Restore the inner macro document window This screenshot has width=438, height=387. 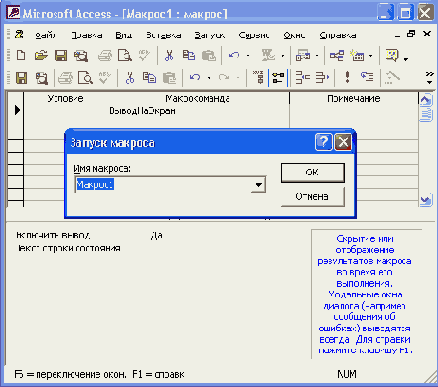[x=411, y=34]
